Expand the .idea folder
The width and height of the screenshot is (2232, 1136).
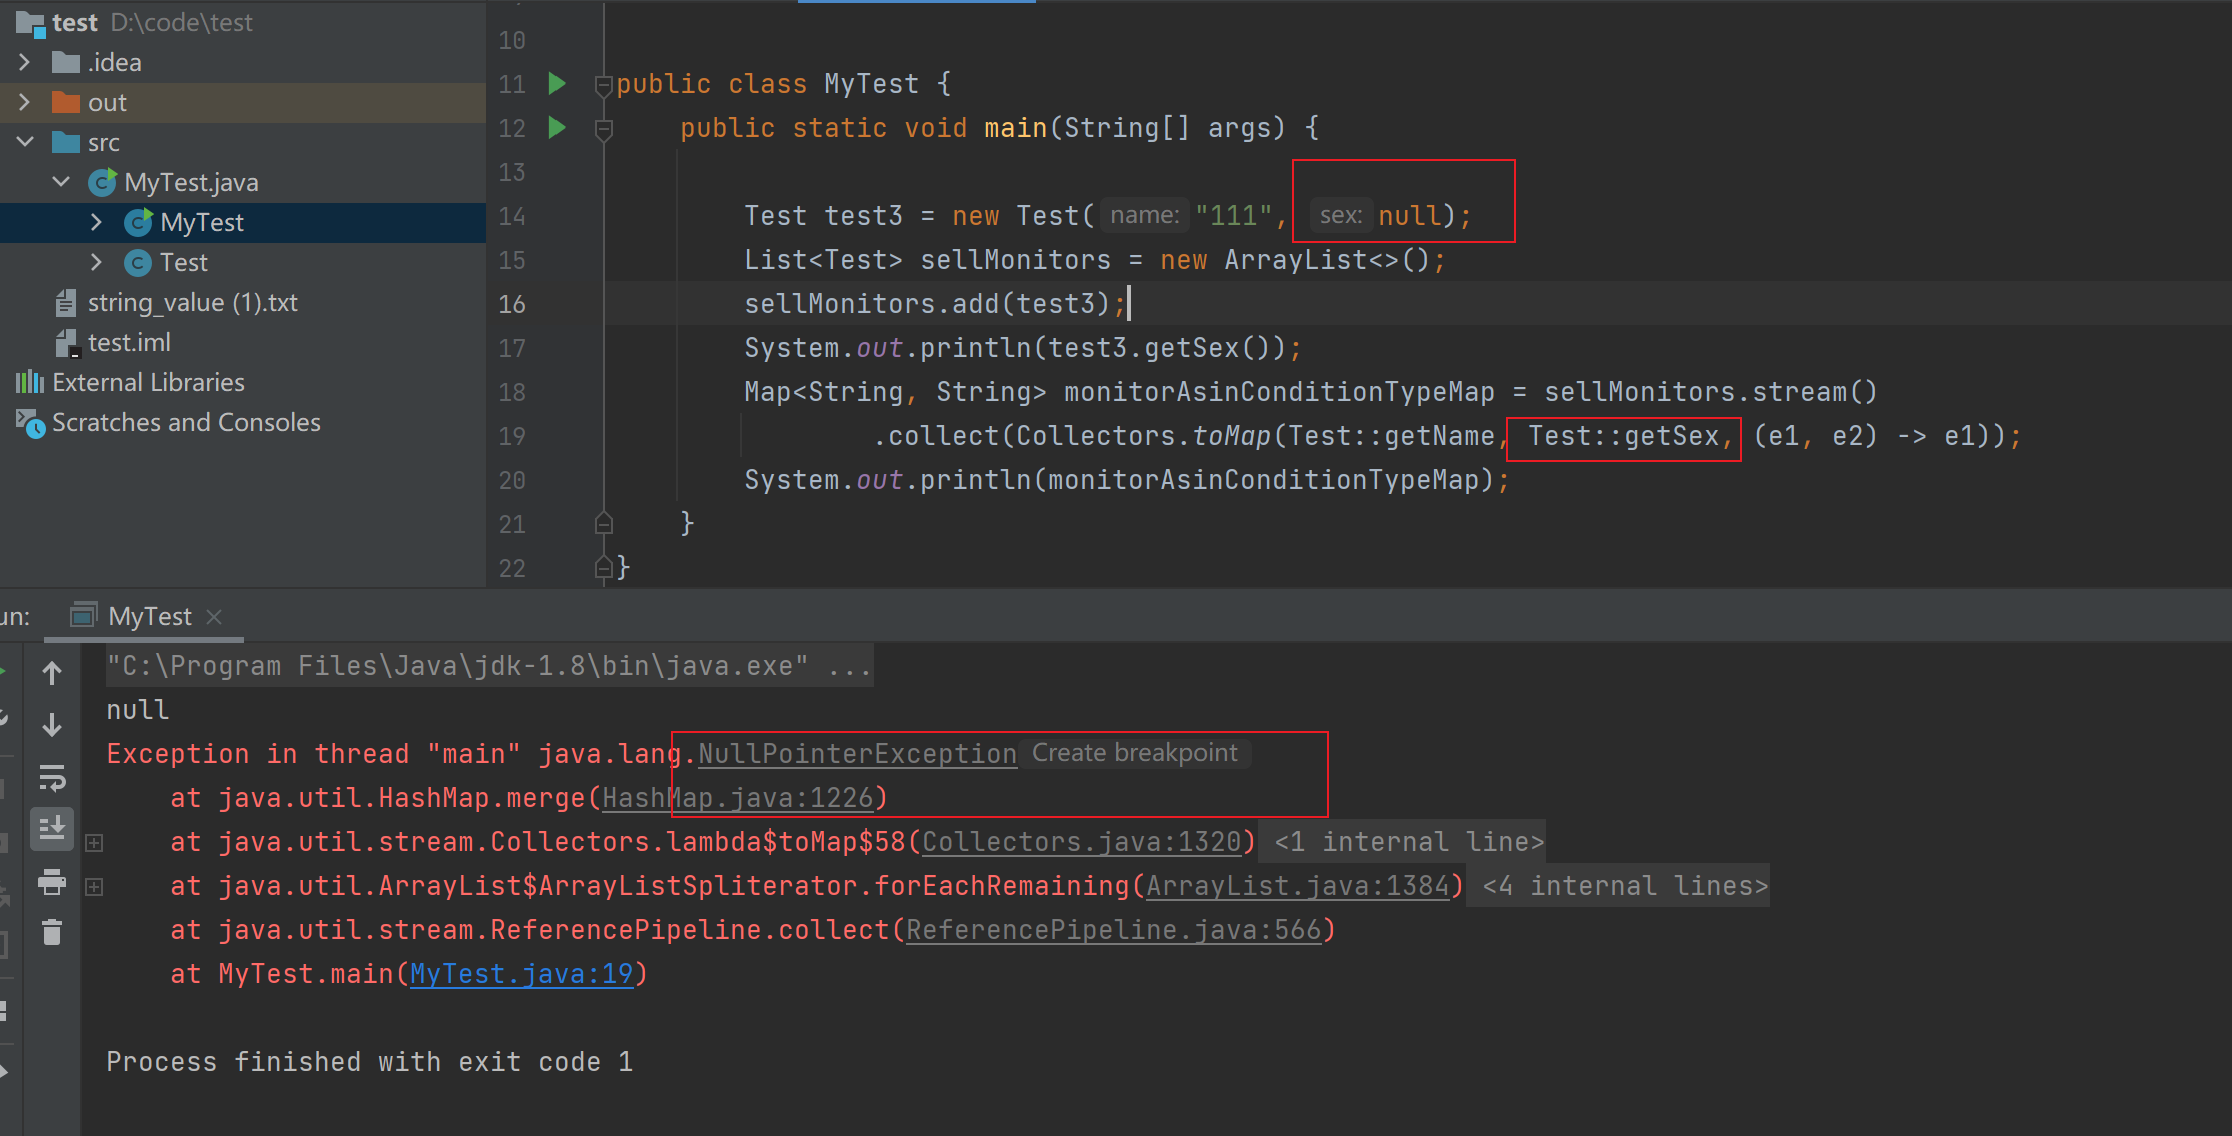point(24,63)
